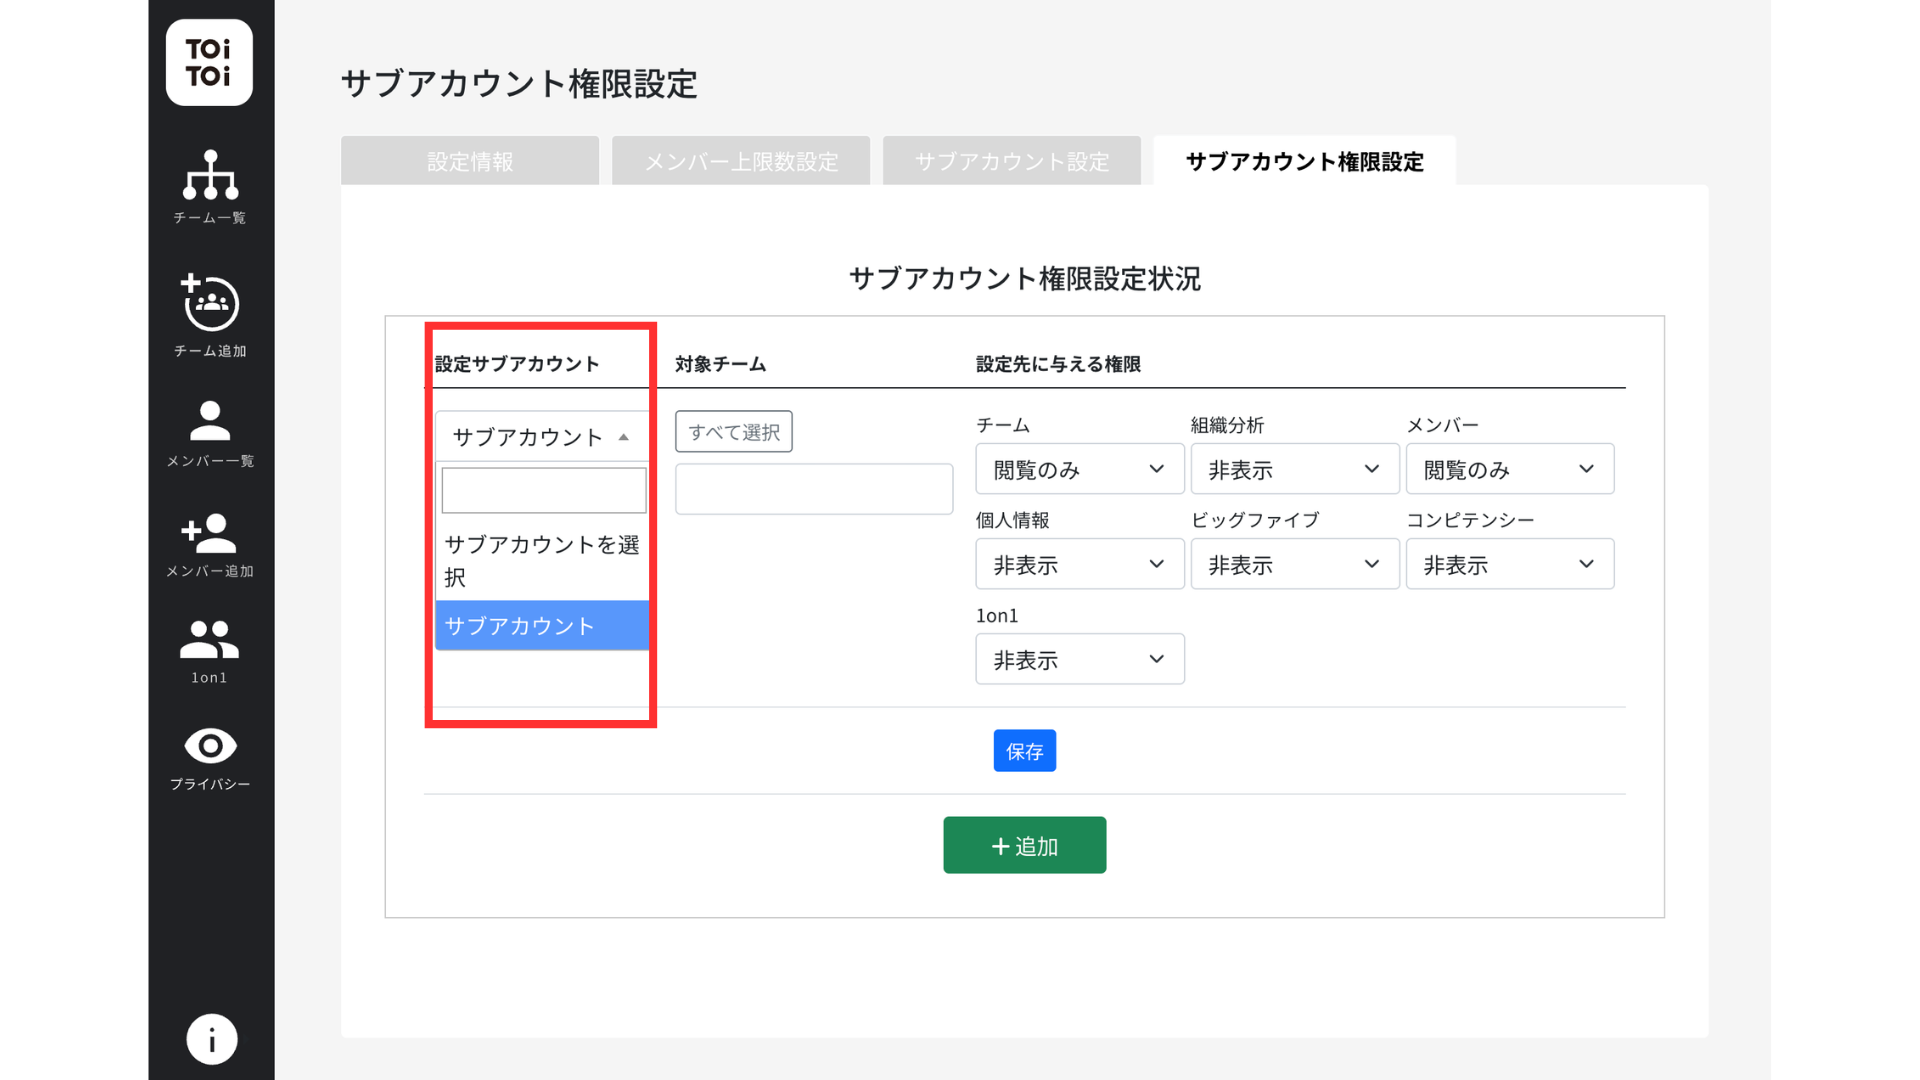Select the サブアカウント権限設定 tab
Image resolution: width=1920 pixels, height=1080 pixels.
[1305, 161]
